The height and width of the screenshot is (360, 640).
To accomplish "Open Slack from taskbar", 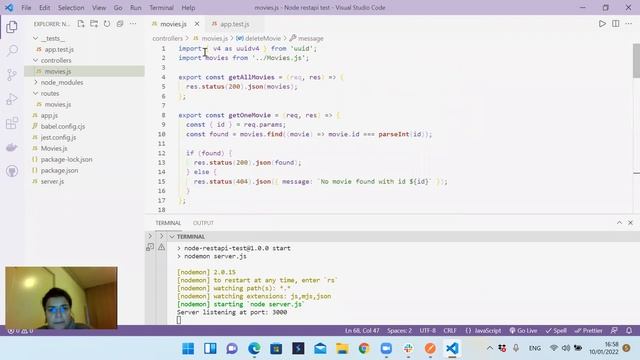I will pyautogui.click(x=408, y=349).
